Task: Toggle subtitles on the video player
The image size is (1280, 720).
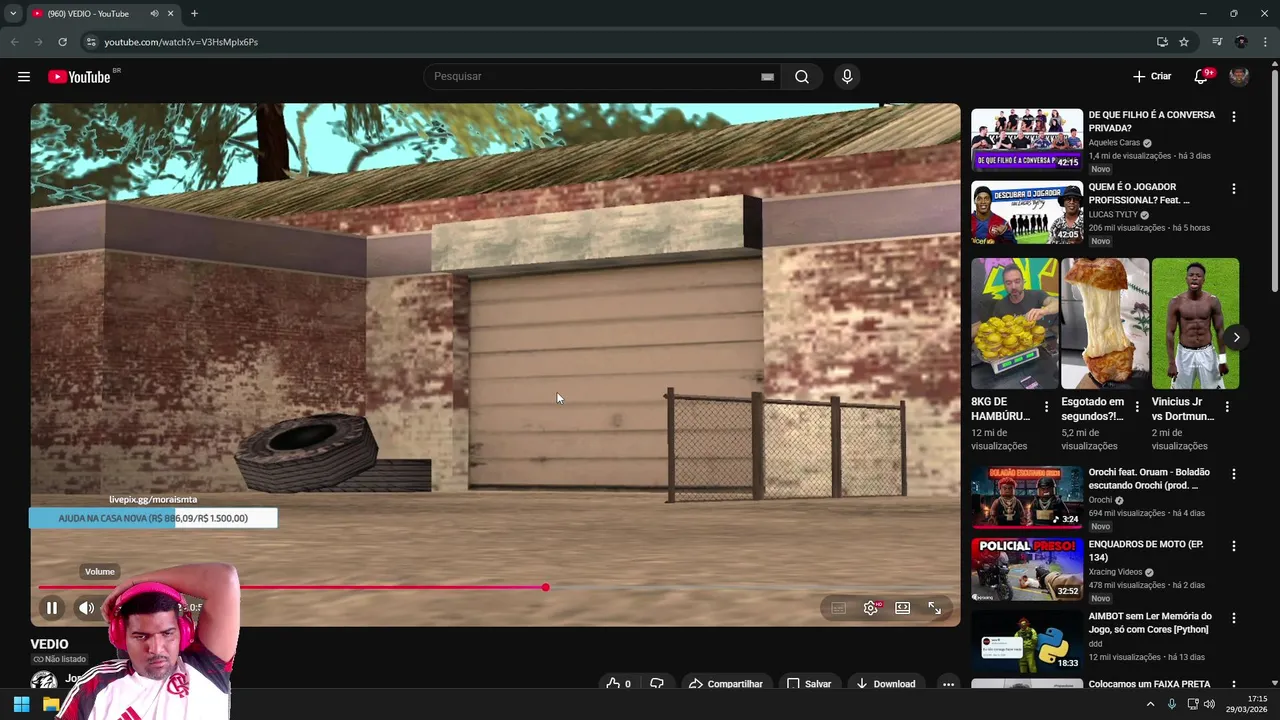Action: click(x=839, y=608)
